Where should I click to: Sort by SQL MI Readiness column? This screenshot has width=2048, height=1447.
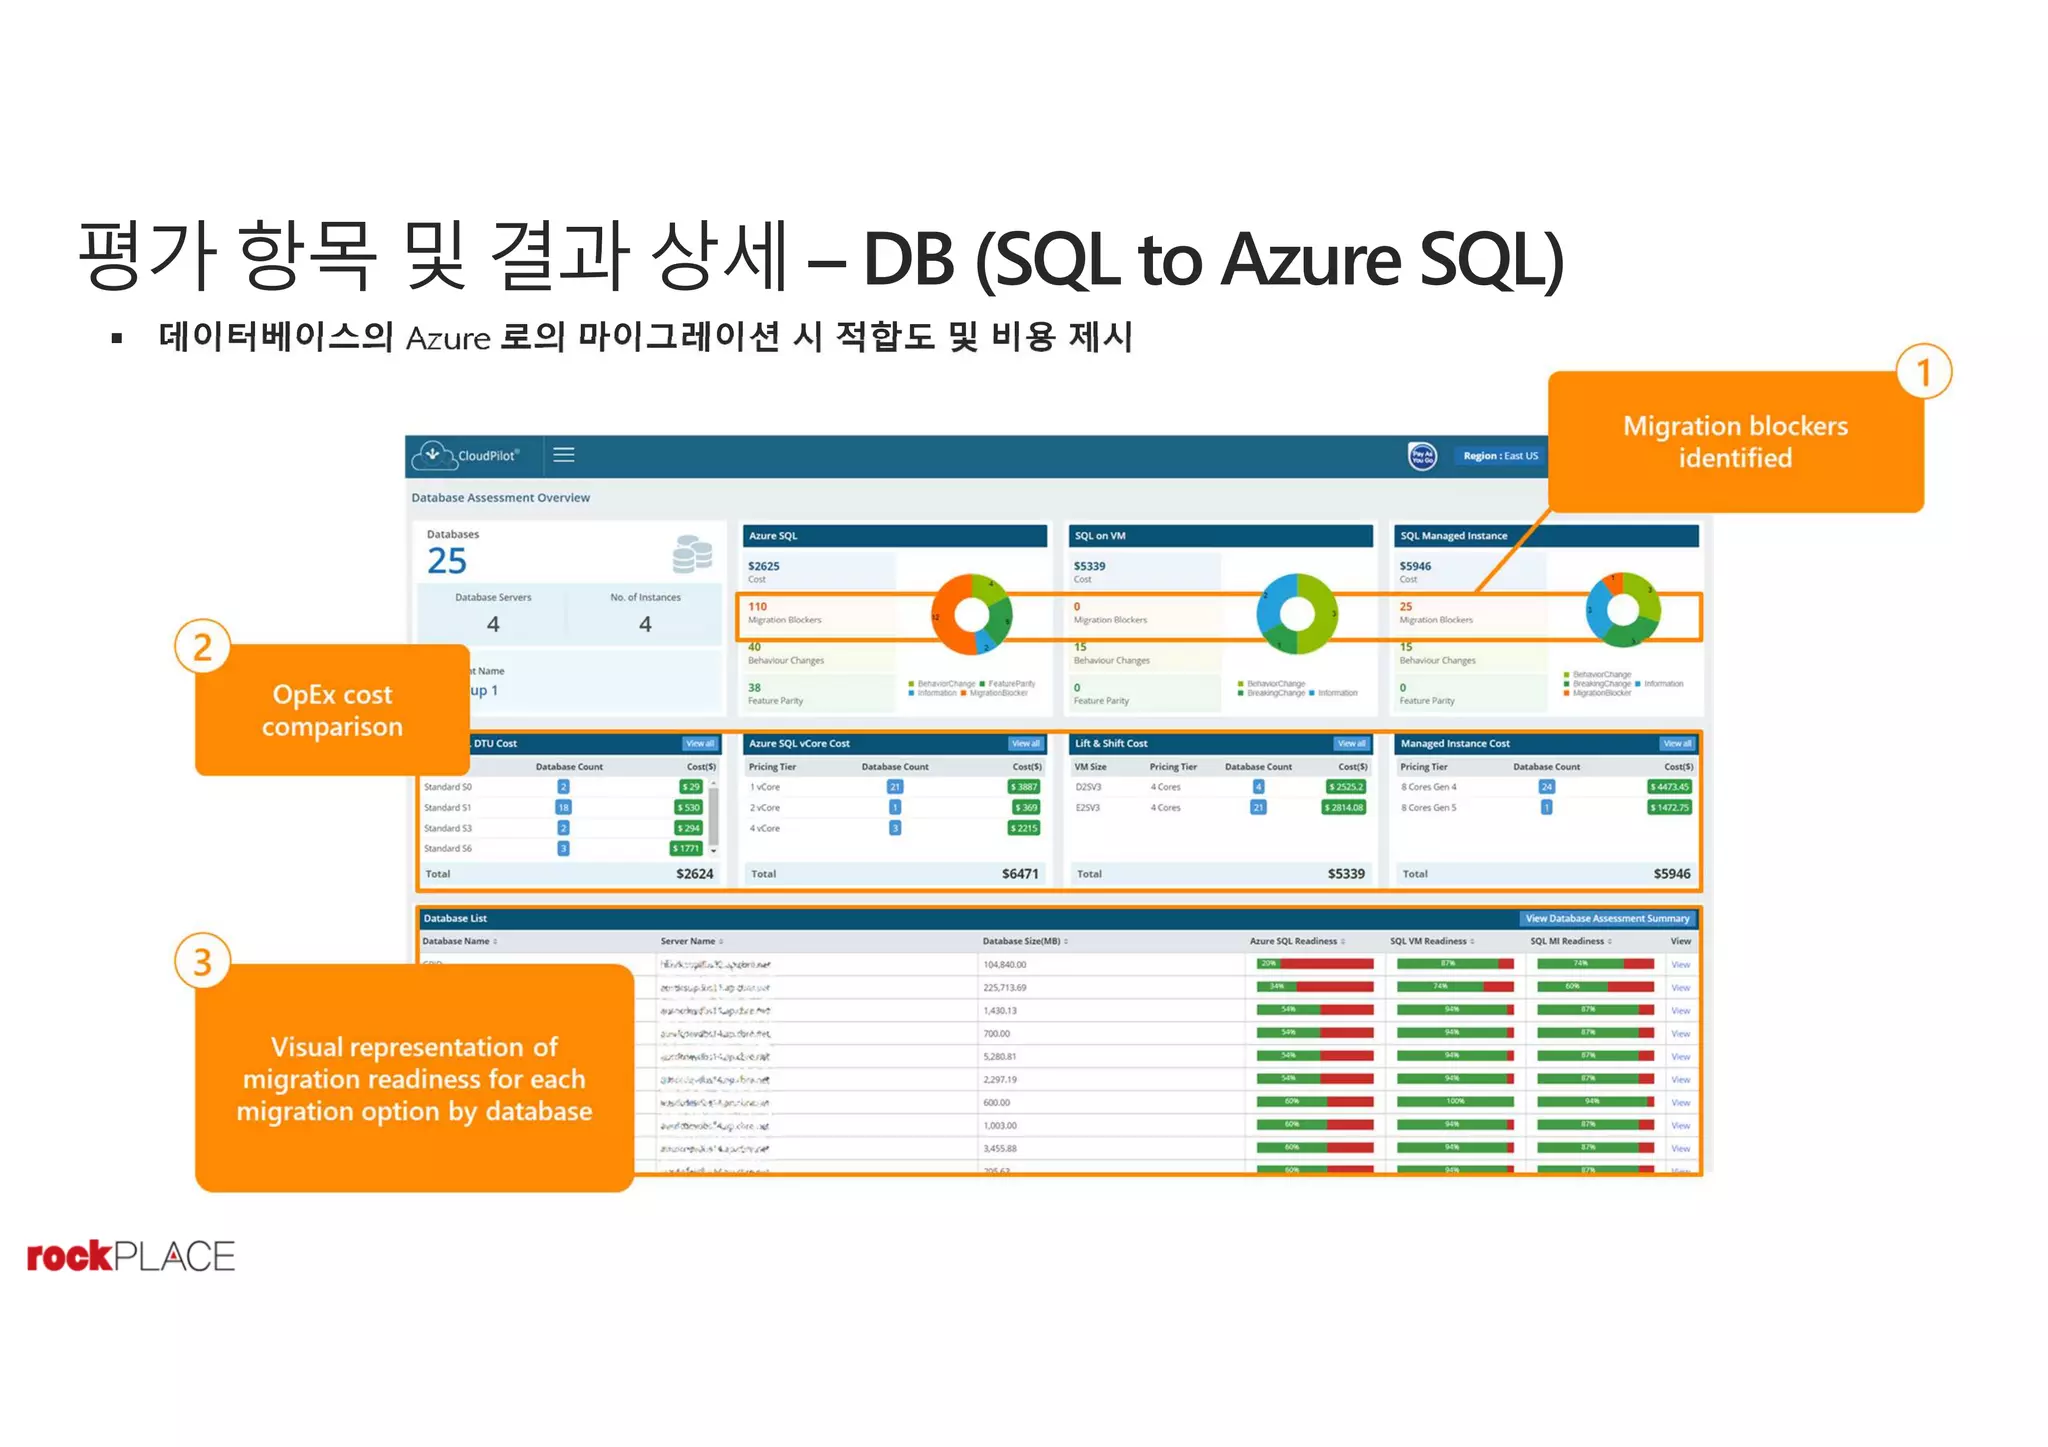pos(1571,941)
